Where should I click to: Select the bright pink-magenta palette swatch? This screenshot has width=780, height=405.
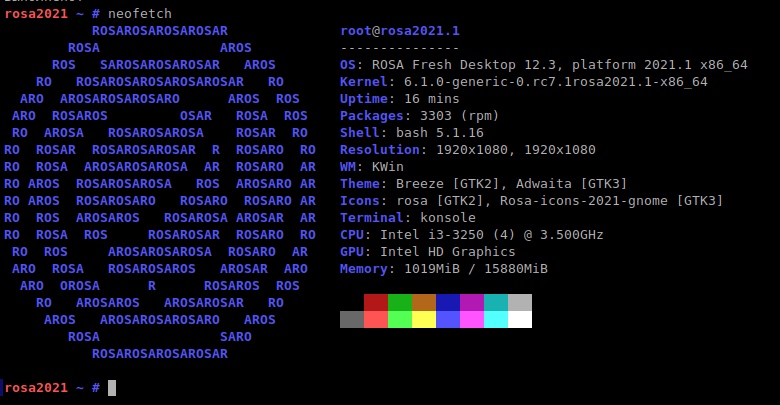[472, 319]
